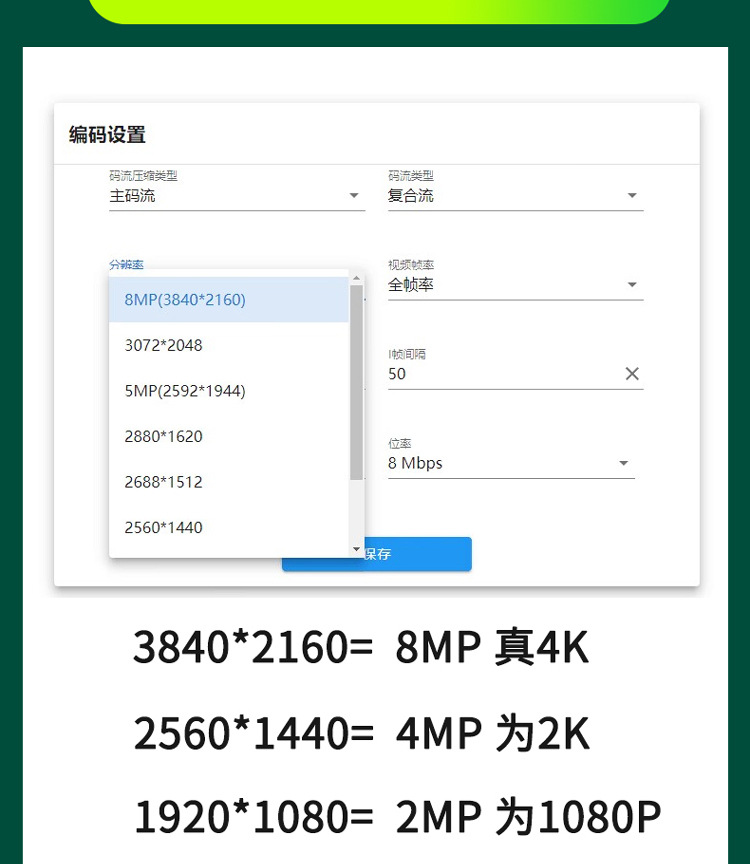The image size is (750, 864).
Task: Click the 码流压缩类型 label
Action: [143, 176]
